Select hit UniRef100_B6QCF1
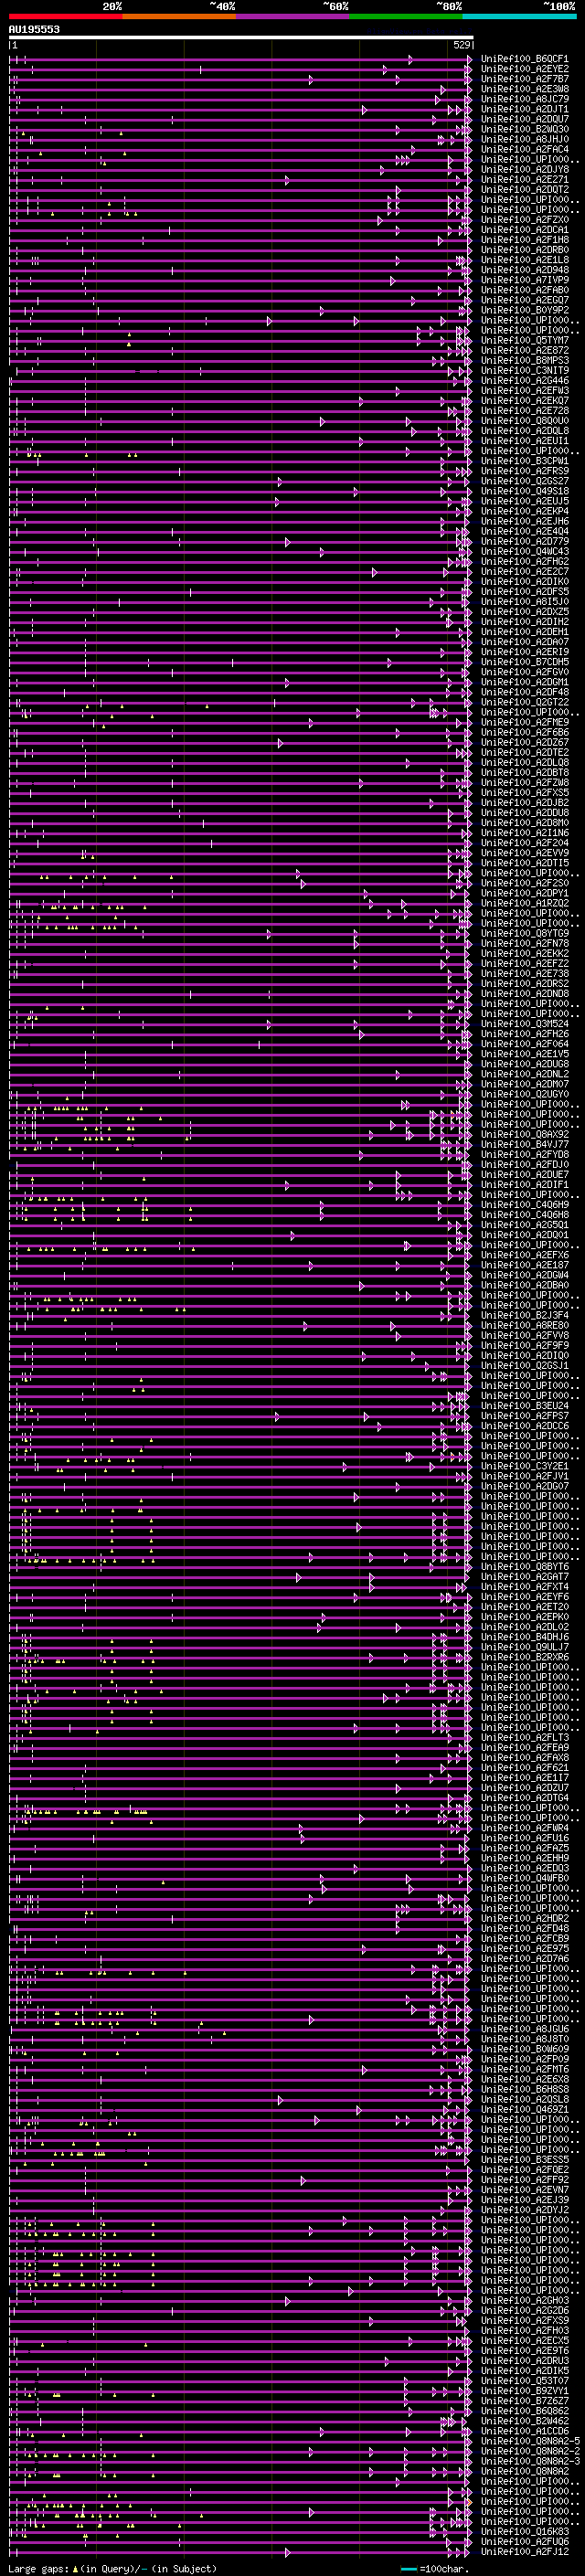Viewport: 585px width, 2576px height. click(x=524, y=59)
